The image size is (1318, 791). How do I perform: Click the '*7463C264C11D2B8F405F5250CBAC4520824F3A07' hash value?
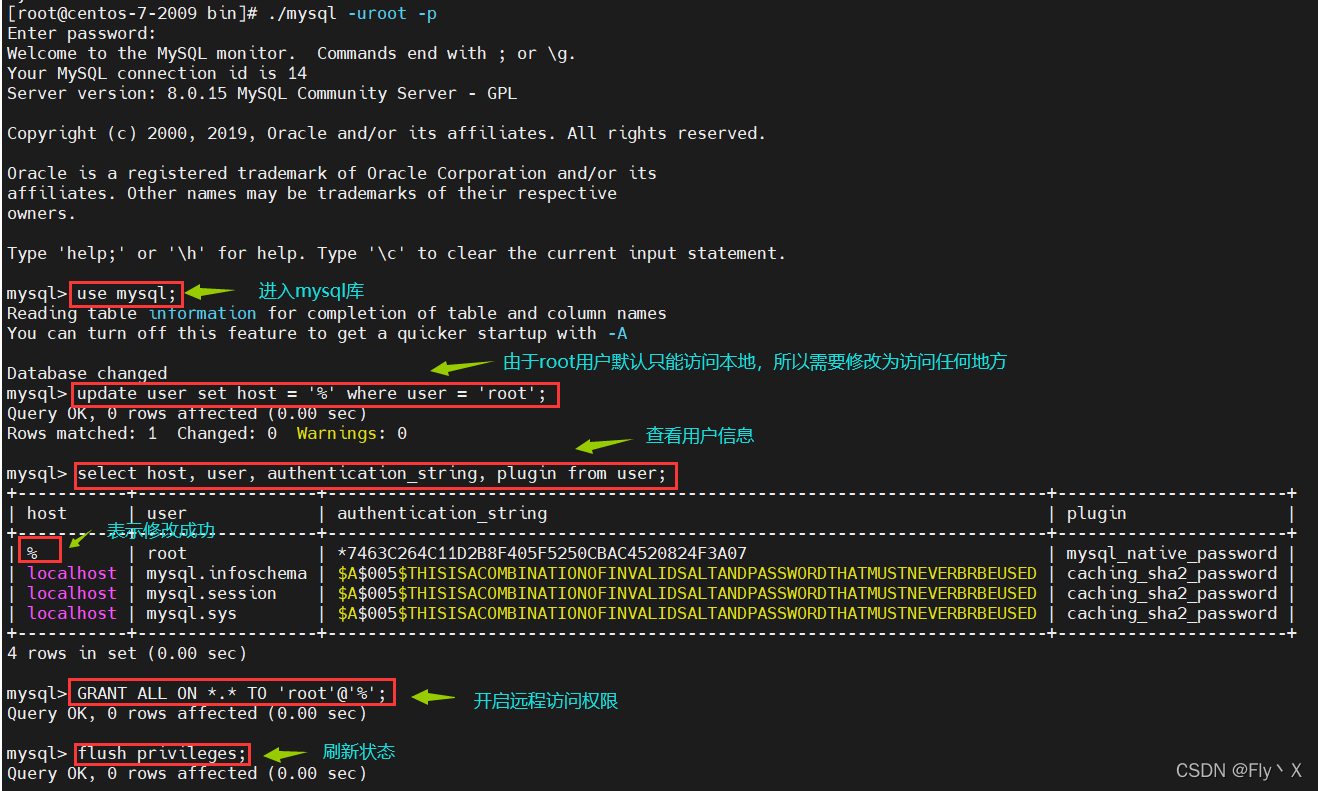pos(542,553)
